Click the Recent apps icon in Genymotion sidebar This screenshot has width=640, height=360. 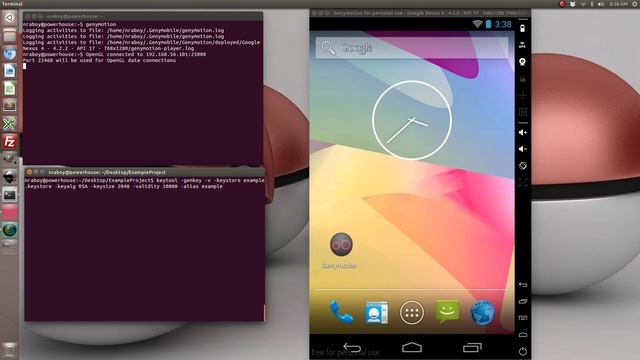[x=523, y=301]
